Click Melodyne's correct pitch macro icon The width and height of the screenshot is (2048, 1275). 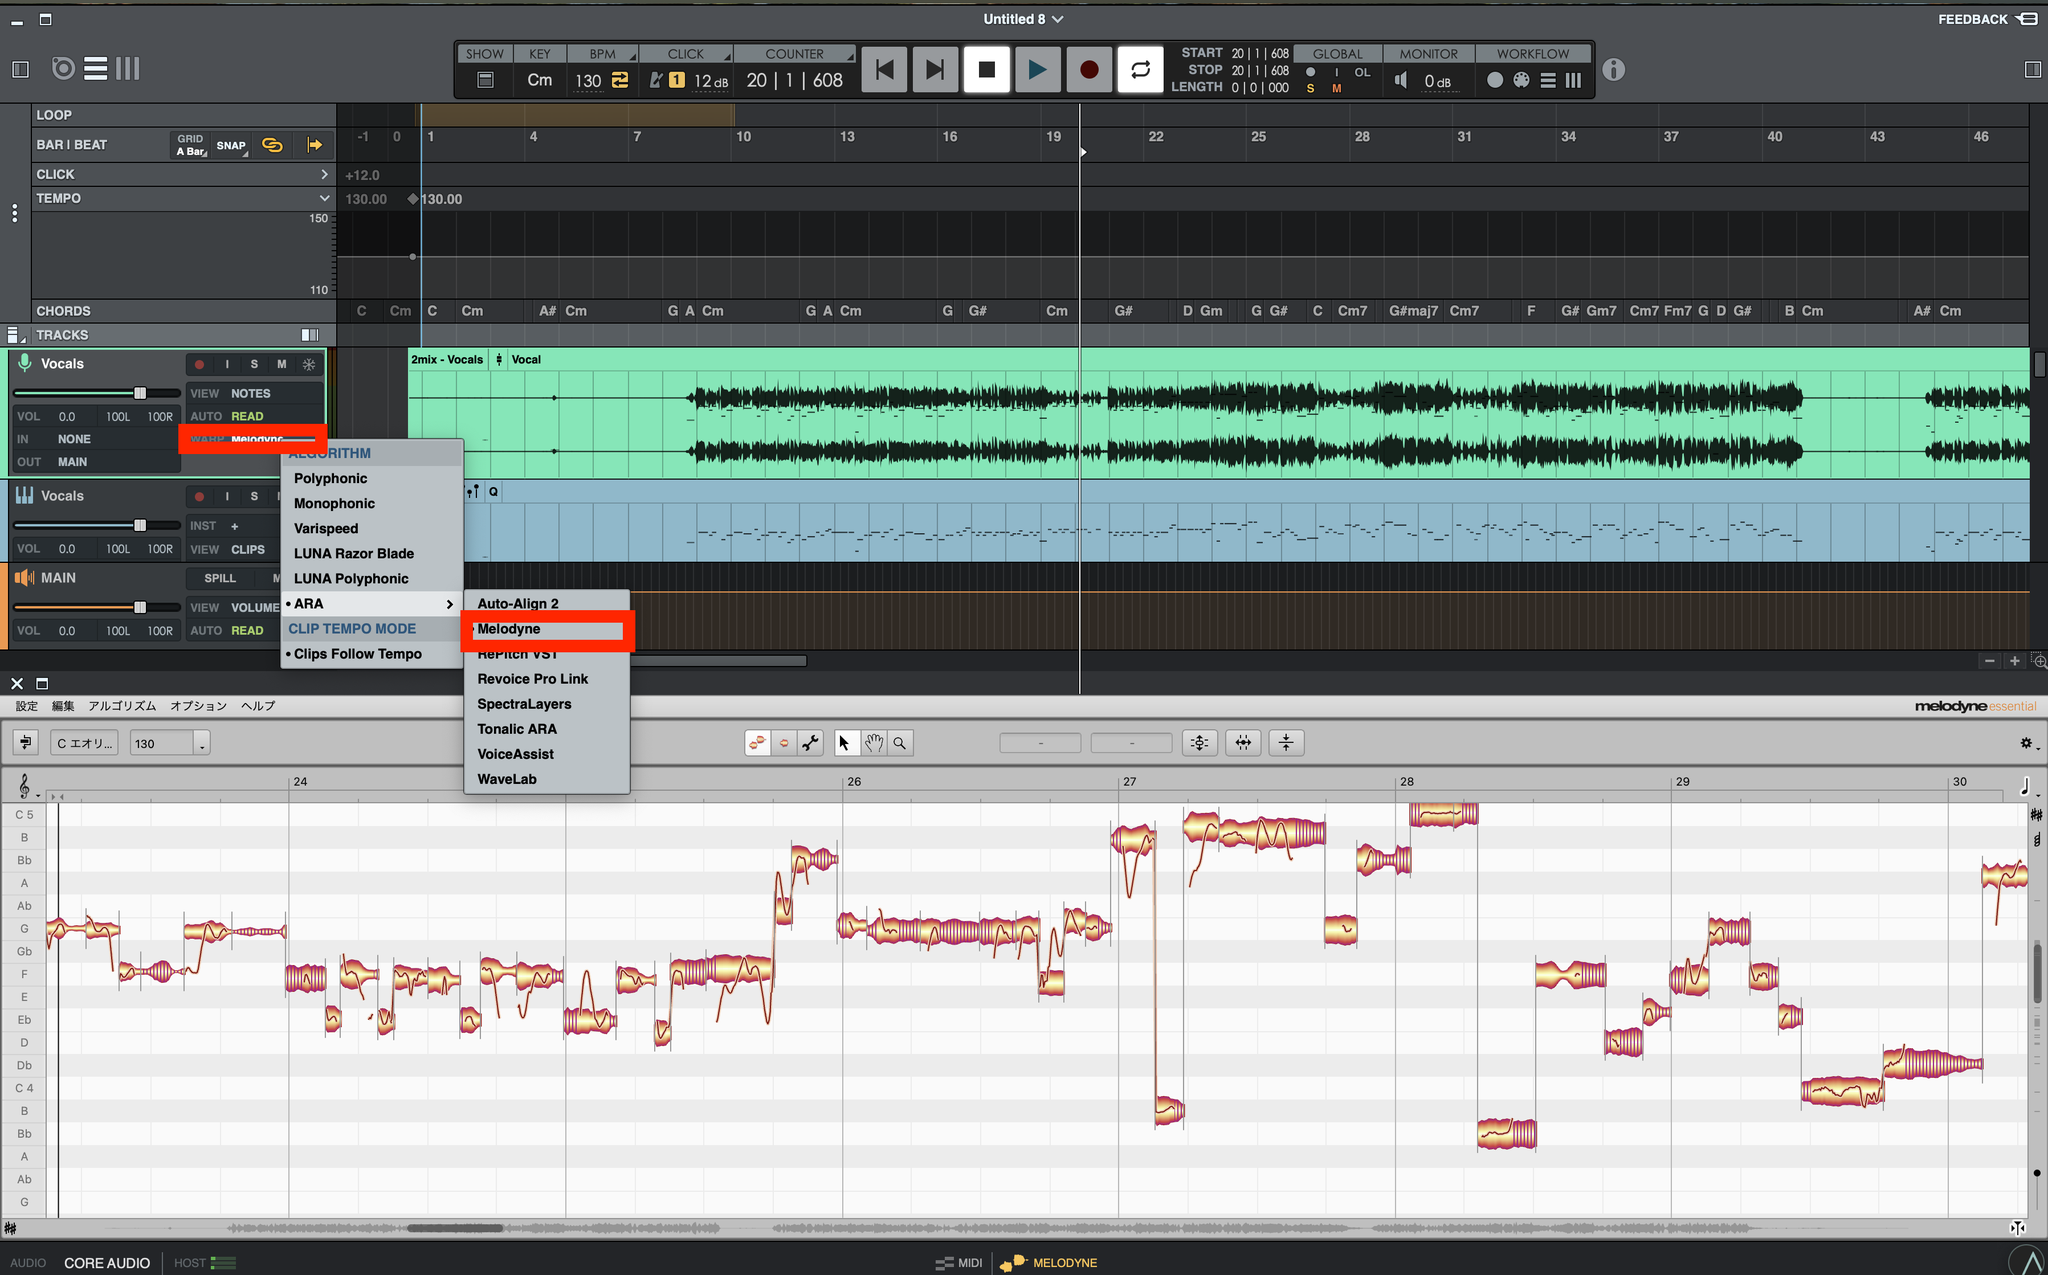click(1199, 743)
